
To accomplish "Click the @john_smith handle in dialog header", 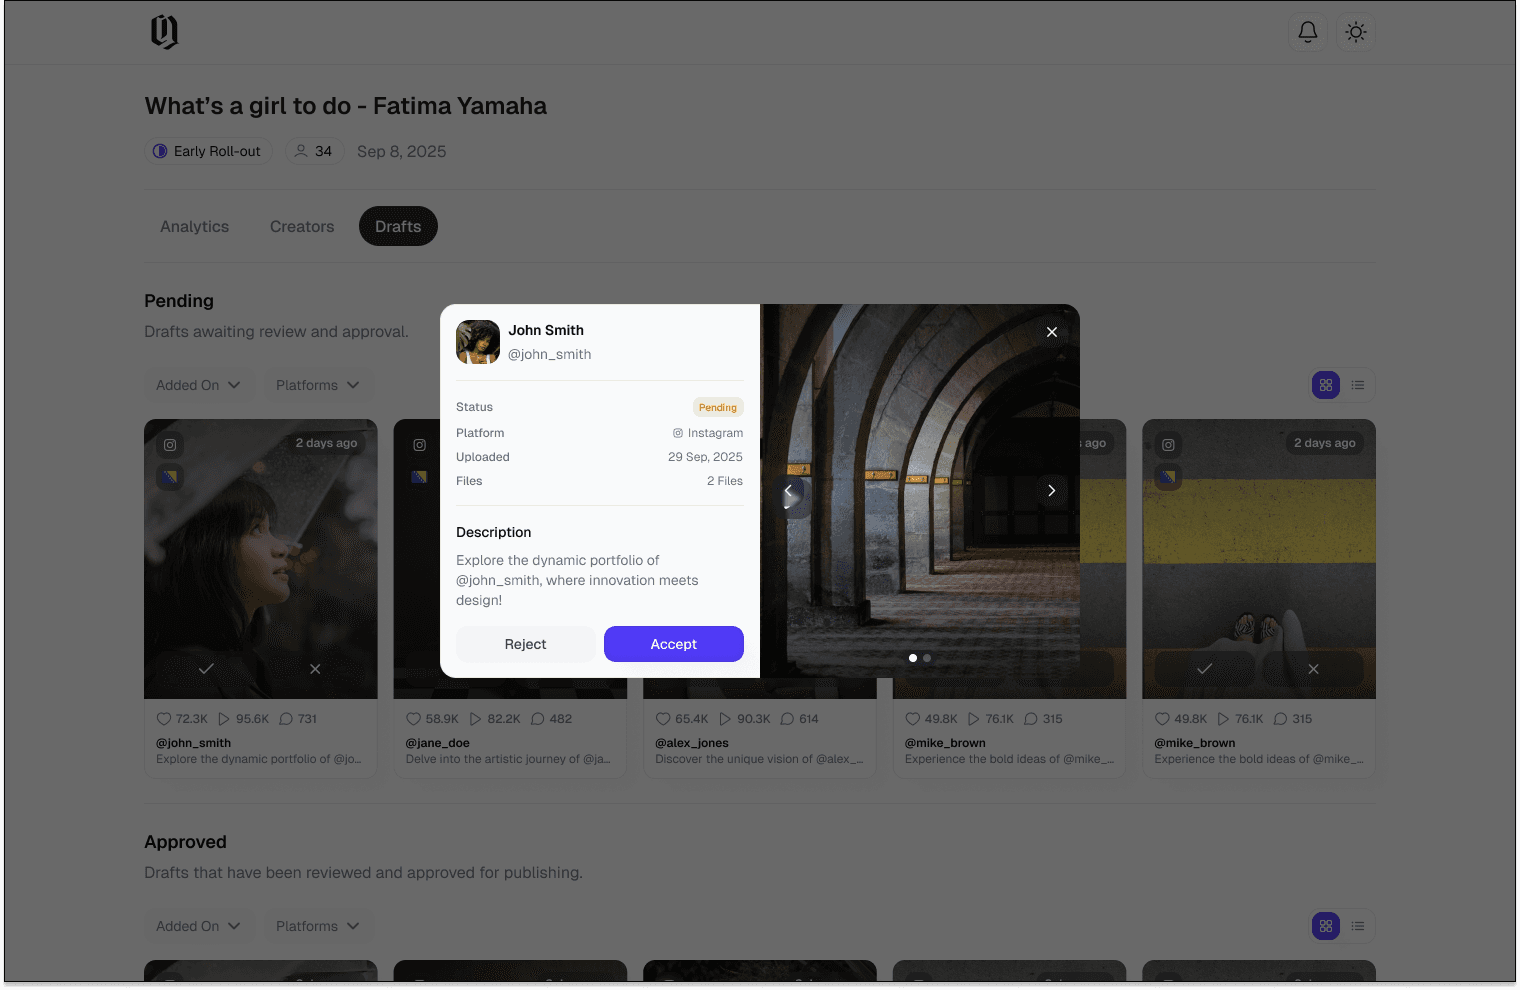I will click(549, 354).
